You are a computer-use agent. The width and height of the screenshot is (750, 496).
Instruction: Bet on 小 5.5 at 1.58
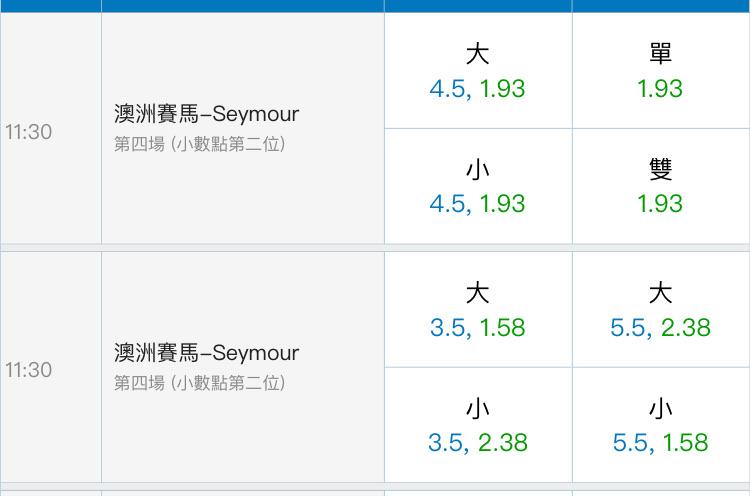661,425
